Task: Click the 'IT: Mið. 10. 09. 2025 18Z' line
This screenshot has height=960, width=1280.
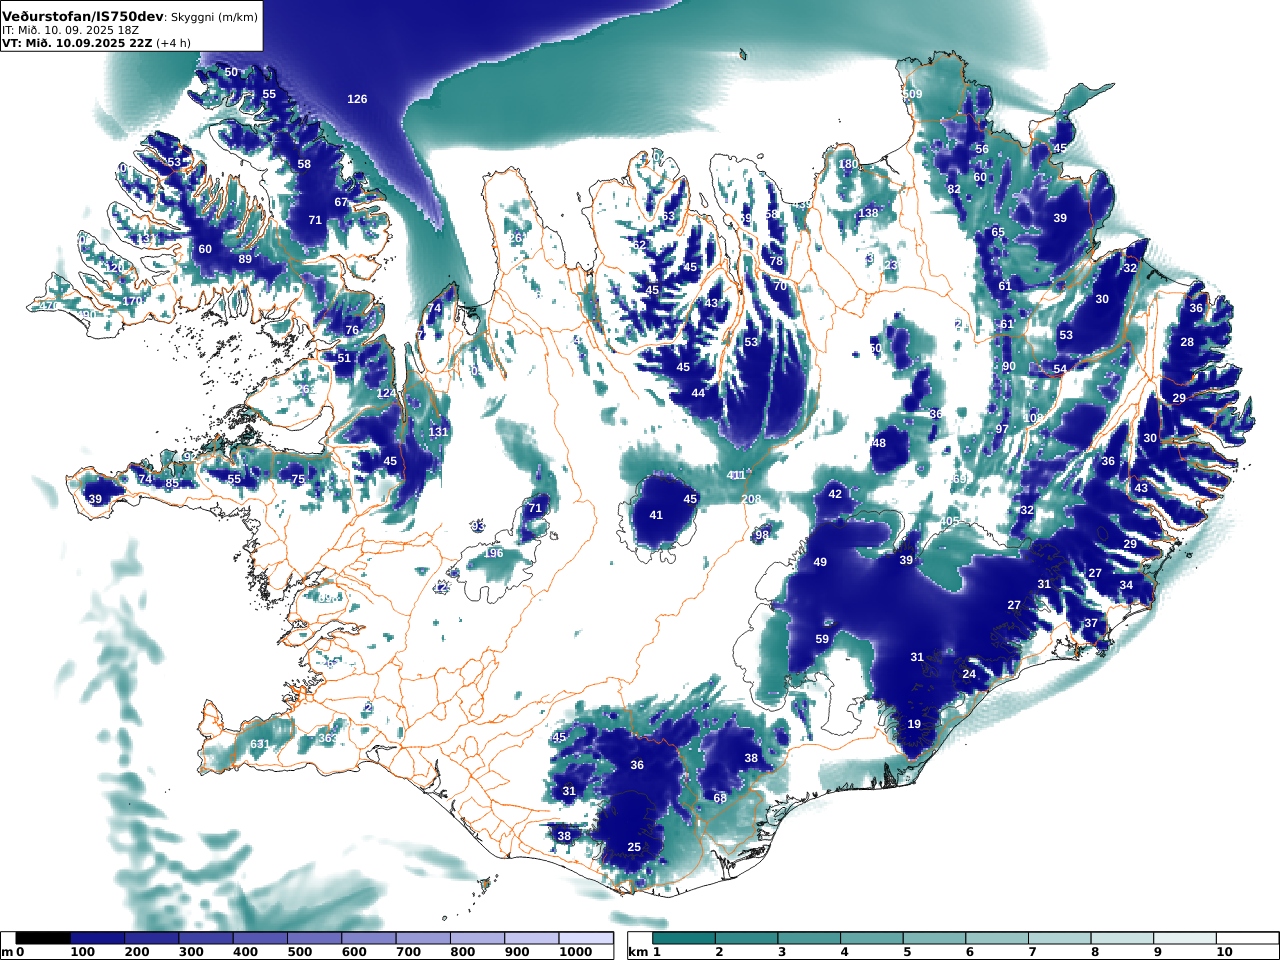Action: coord(70,30)
